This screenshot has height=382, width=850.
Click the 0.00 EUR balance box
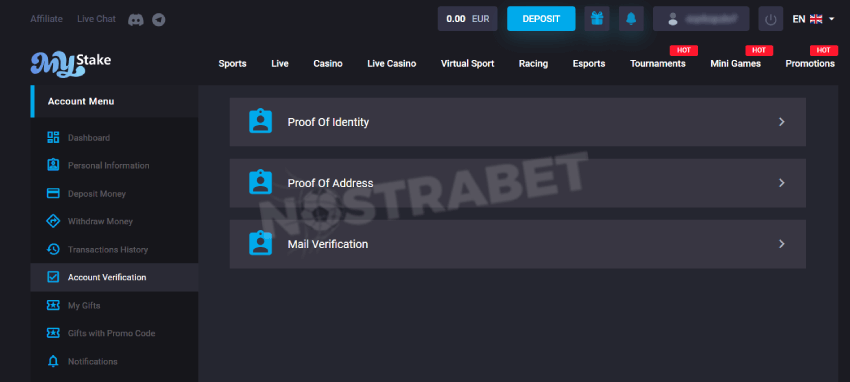click(x=467, y=18)
